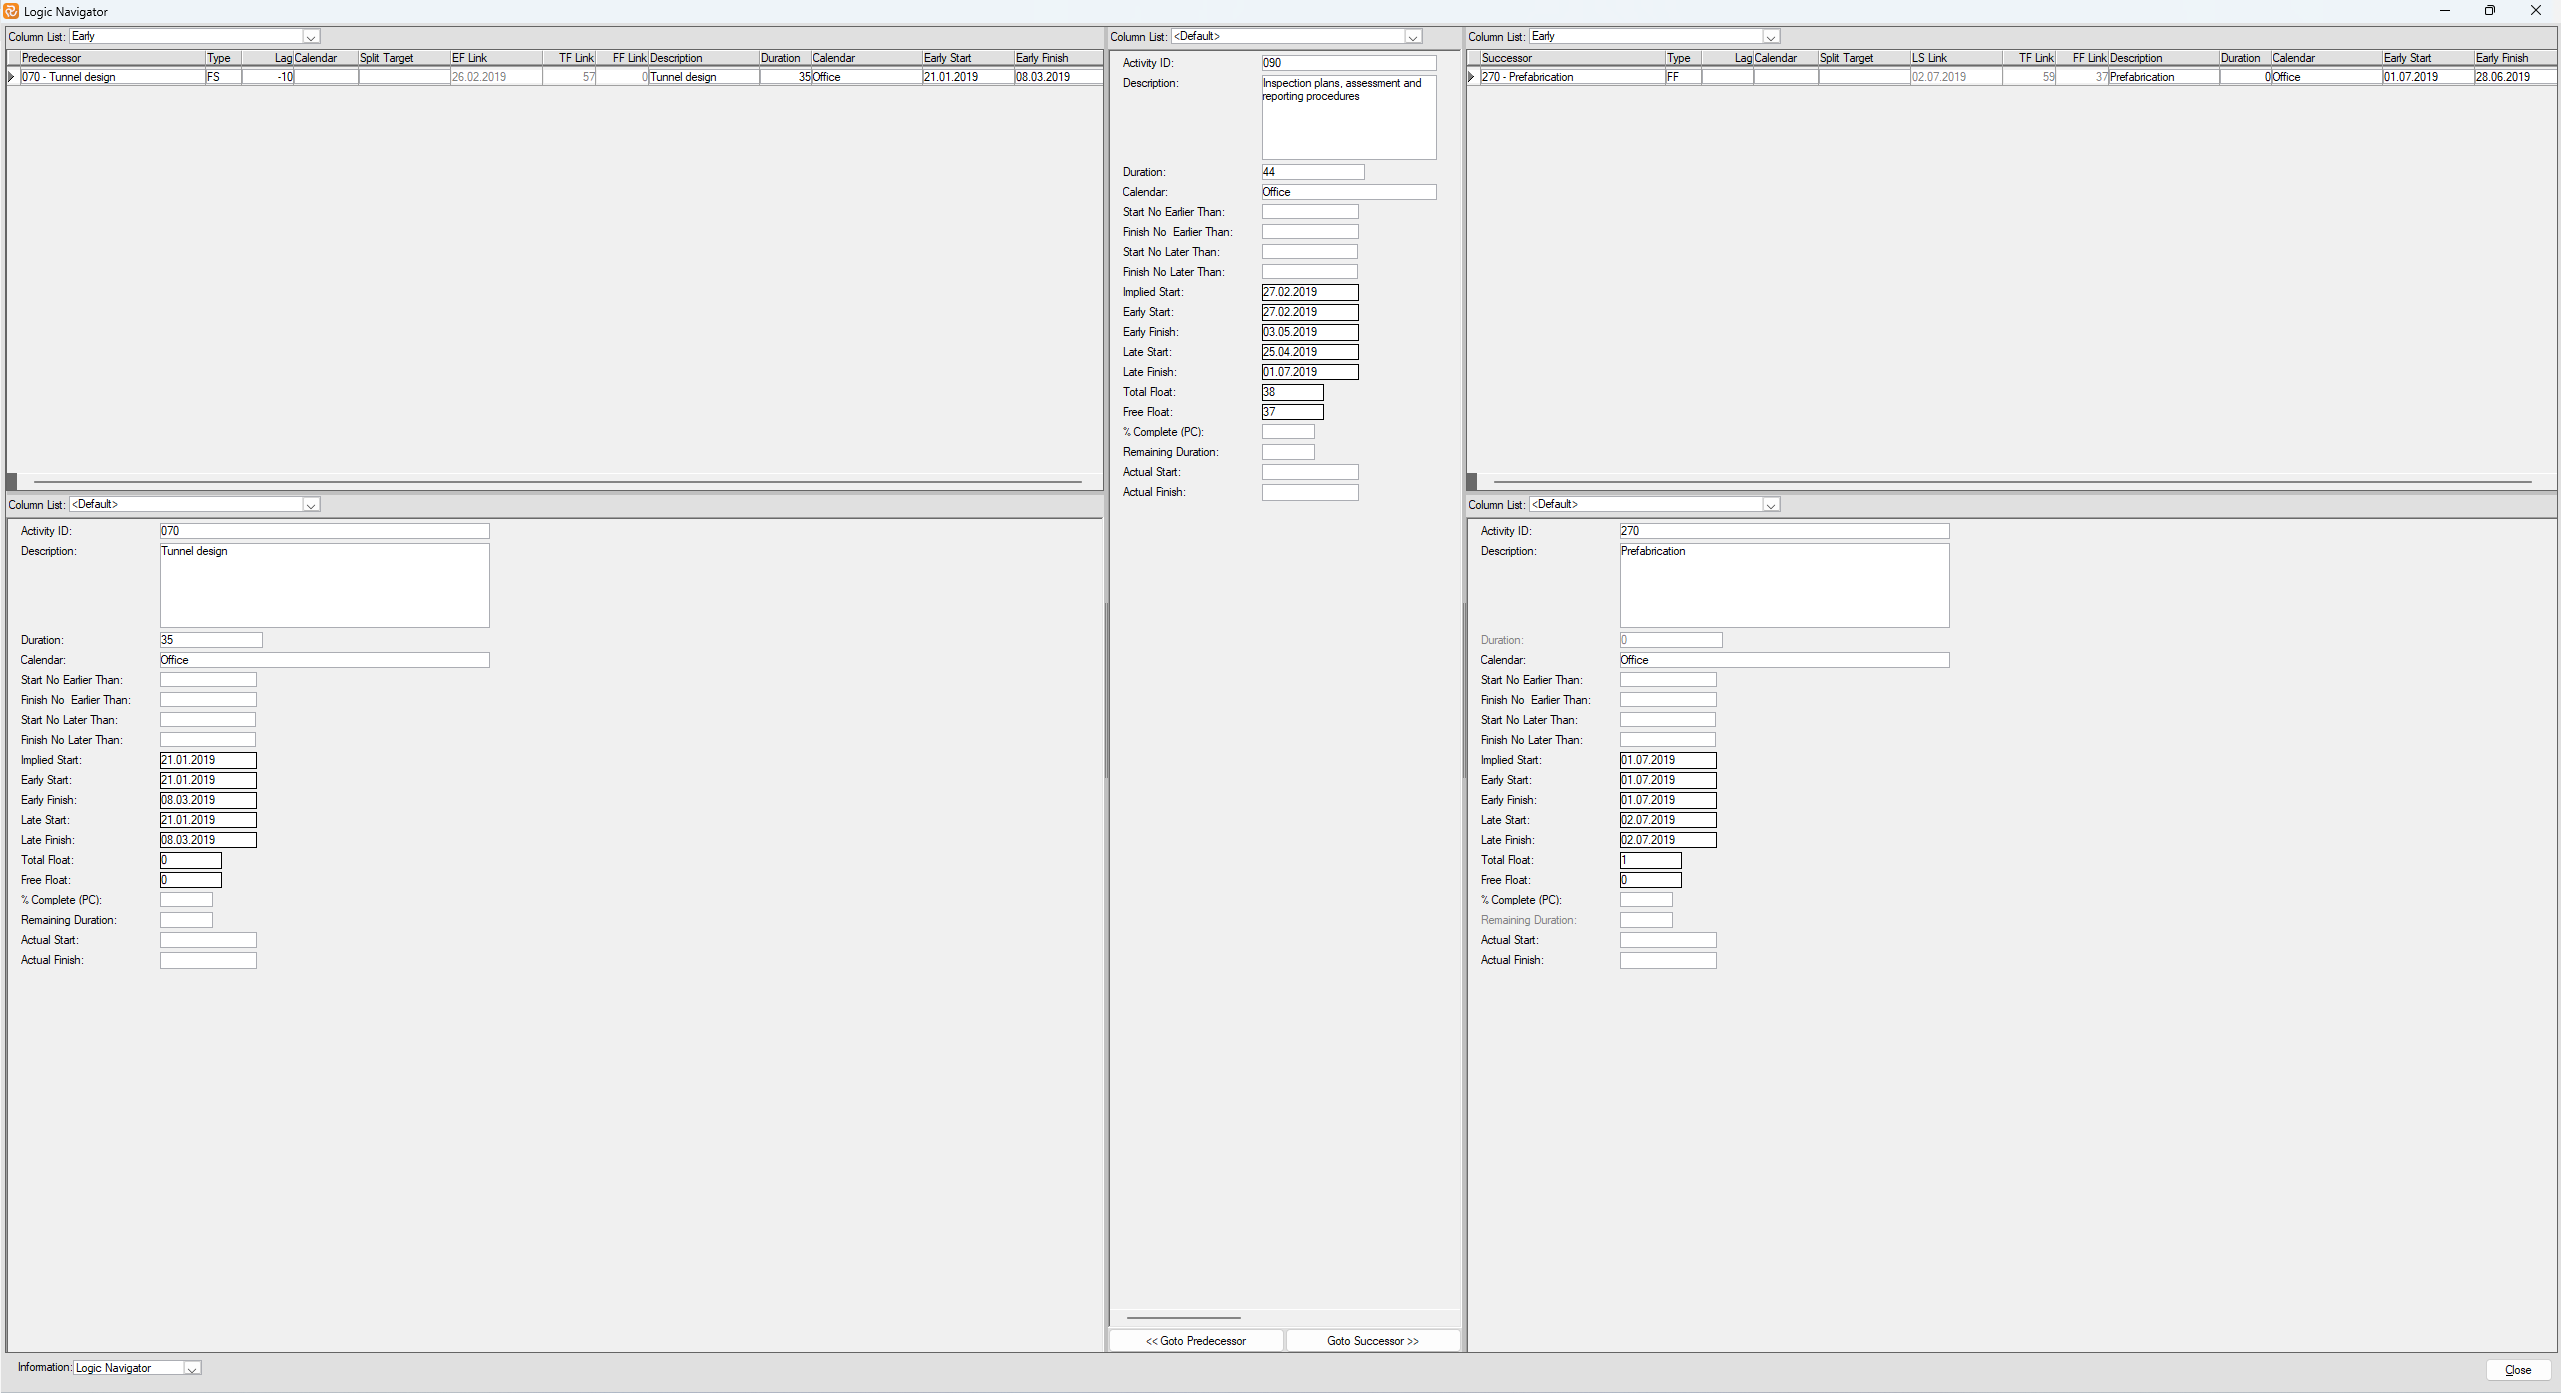Click Finish No Later Than field of activity 090
Screen dimensions: 2561x1393
[1310, 272]
